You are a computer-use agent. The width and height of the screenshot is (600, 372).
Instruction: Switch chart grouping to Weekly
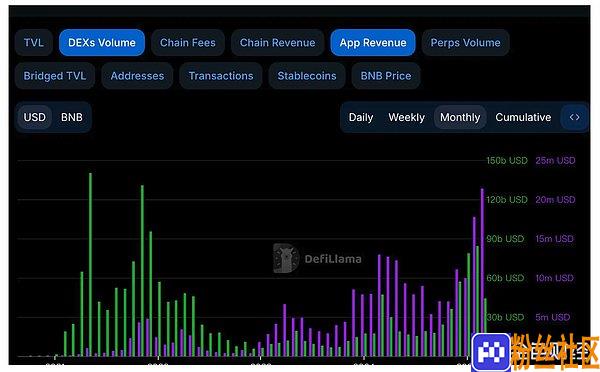point(406,117)
